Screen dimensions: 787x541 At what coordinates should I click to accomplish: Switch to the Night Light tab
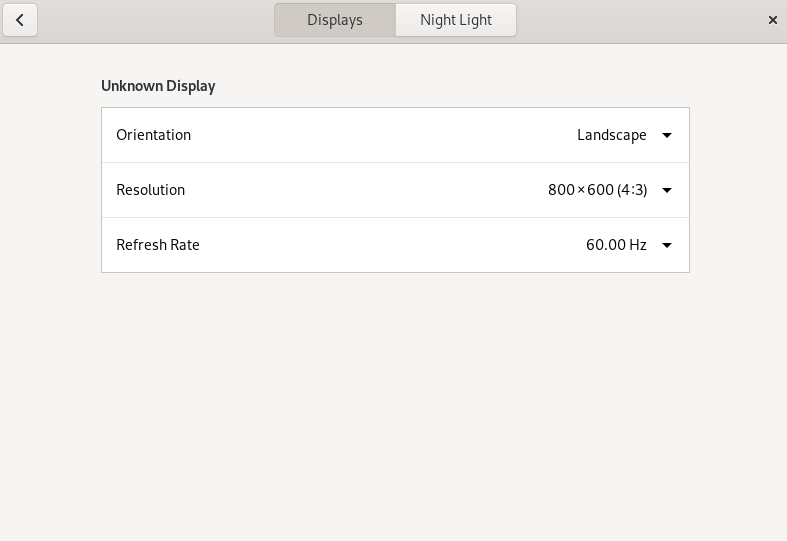[455, 20]
